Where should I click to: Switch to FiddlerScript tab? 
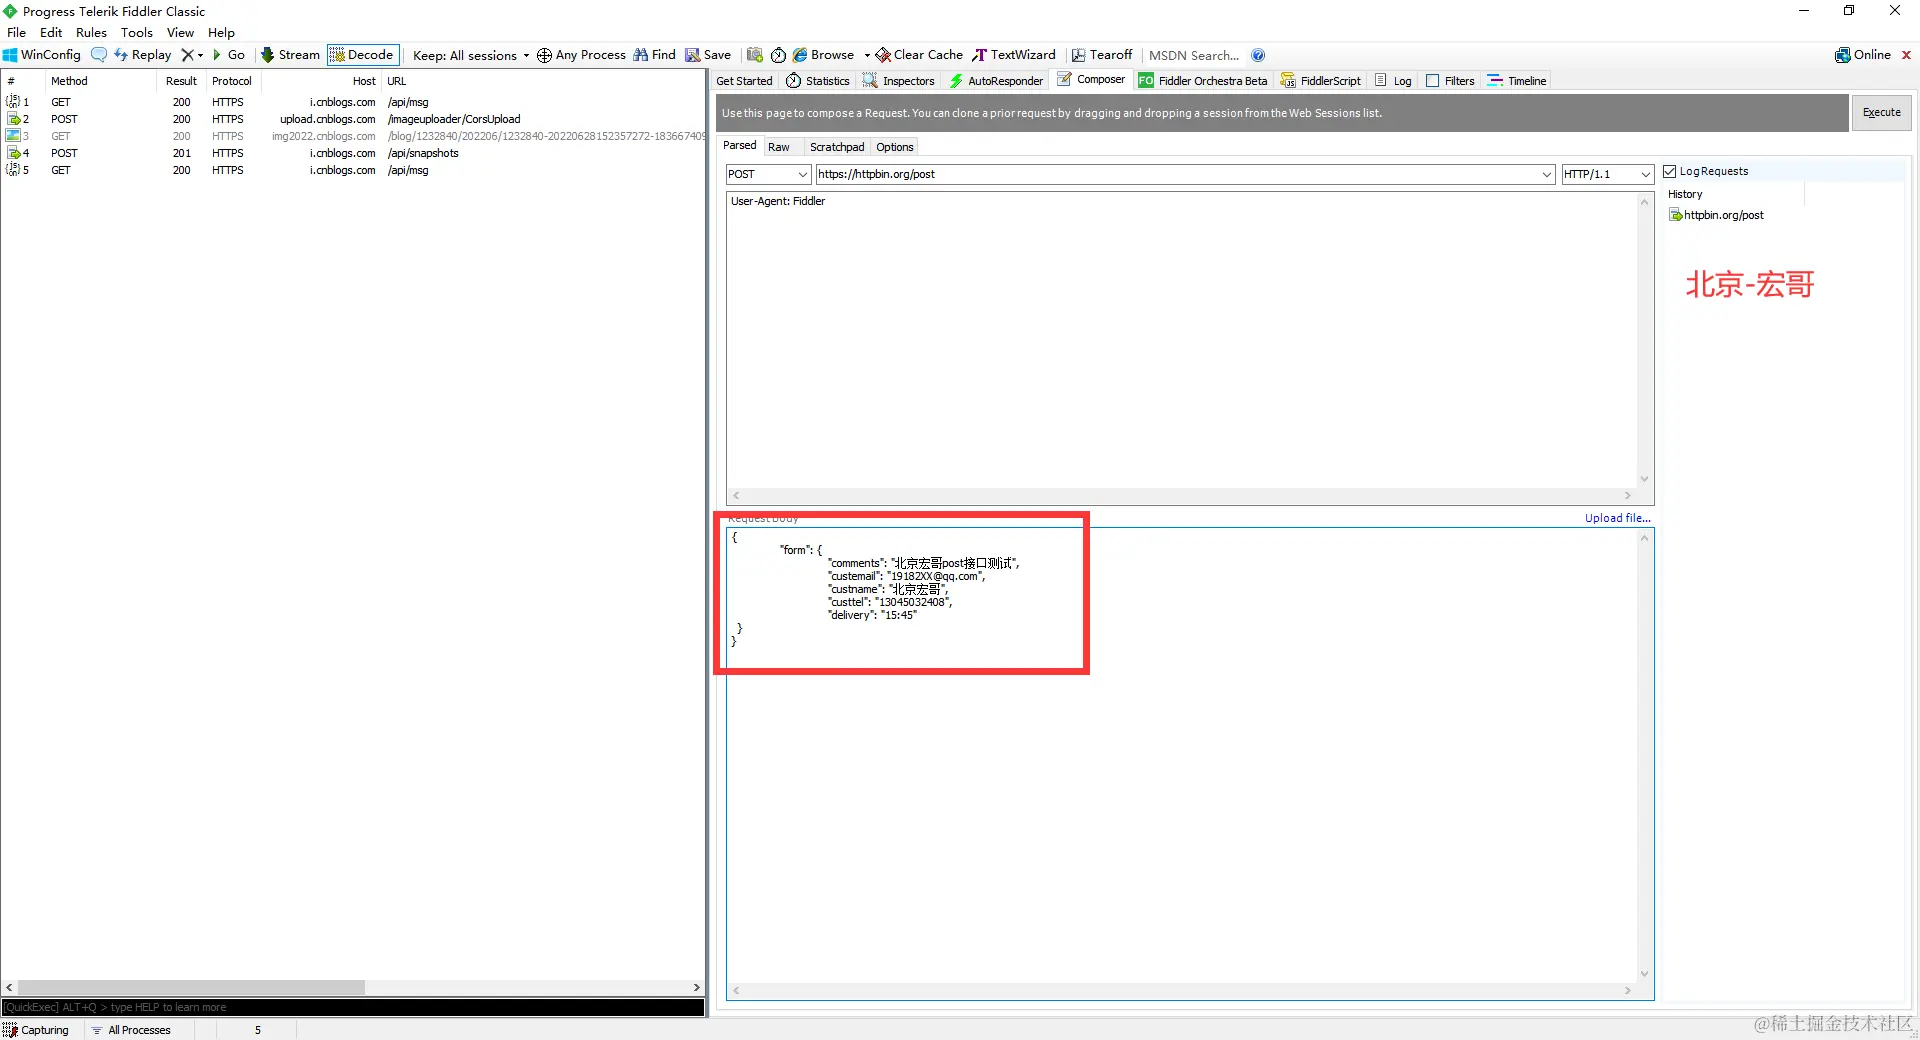coord(1320,81)
